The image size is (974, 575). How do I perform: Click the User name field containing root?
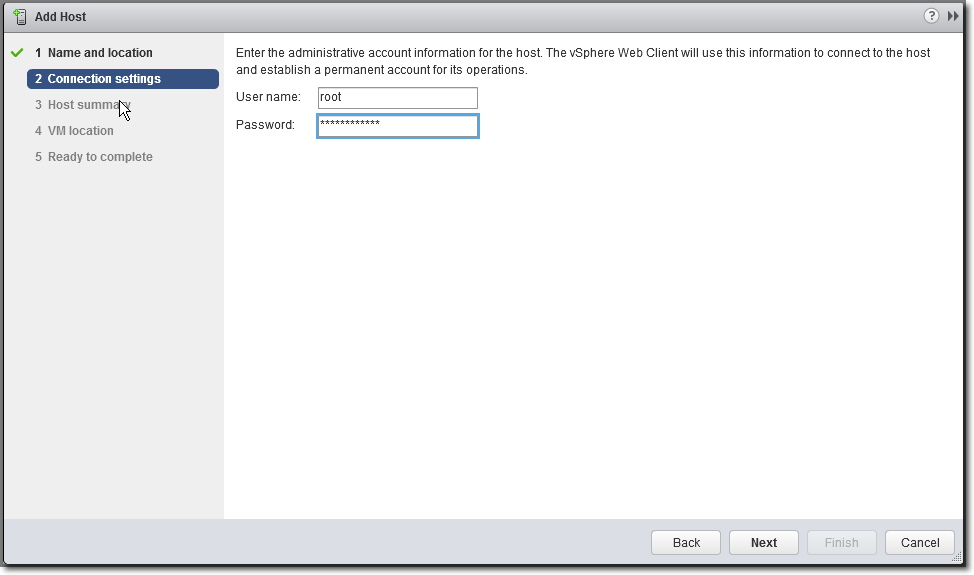pyautogui.click(x=398, y=97)
